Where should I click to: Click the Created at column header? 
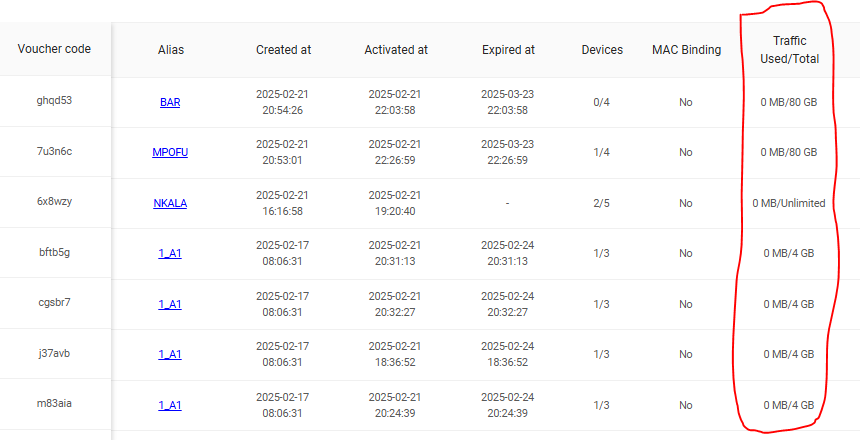(x=284, y=50)
